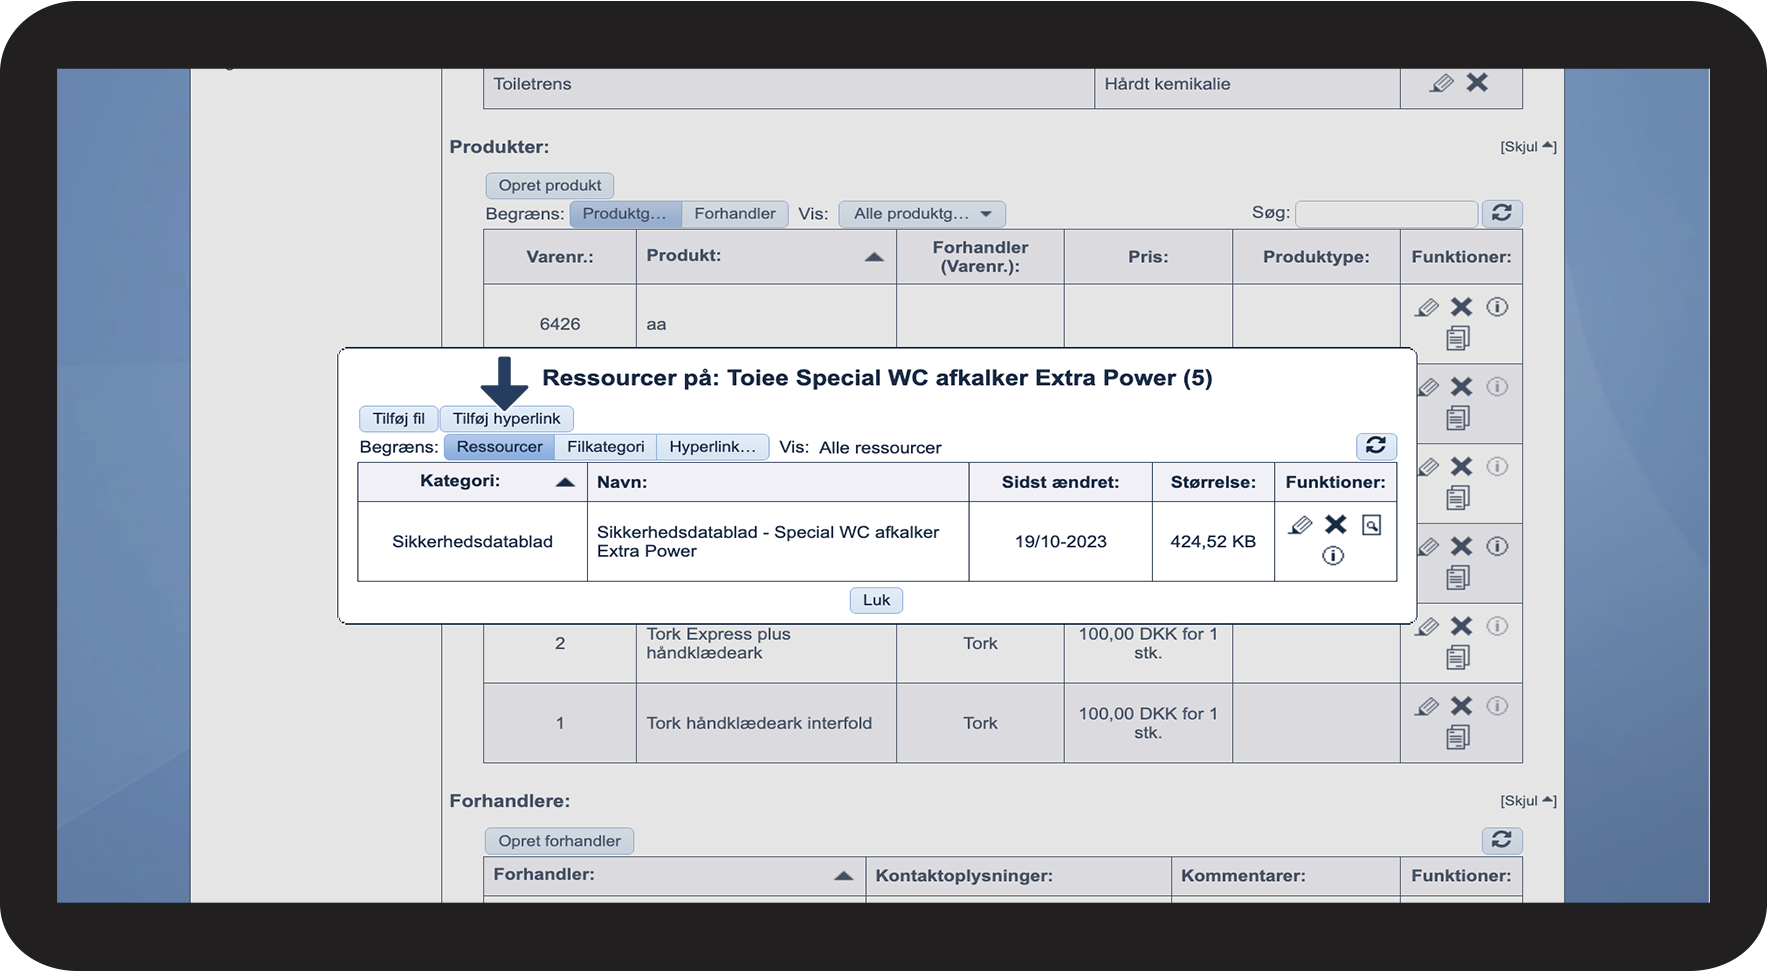Screen dimensions: 1767x971
Task: Refresh the resources list in the dialog
Action: point(1376,446)
